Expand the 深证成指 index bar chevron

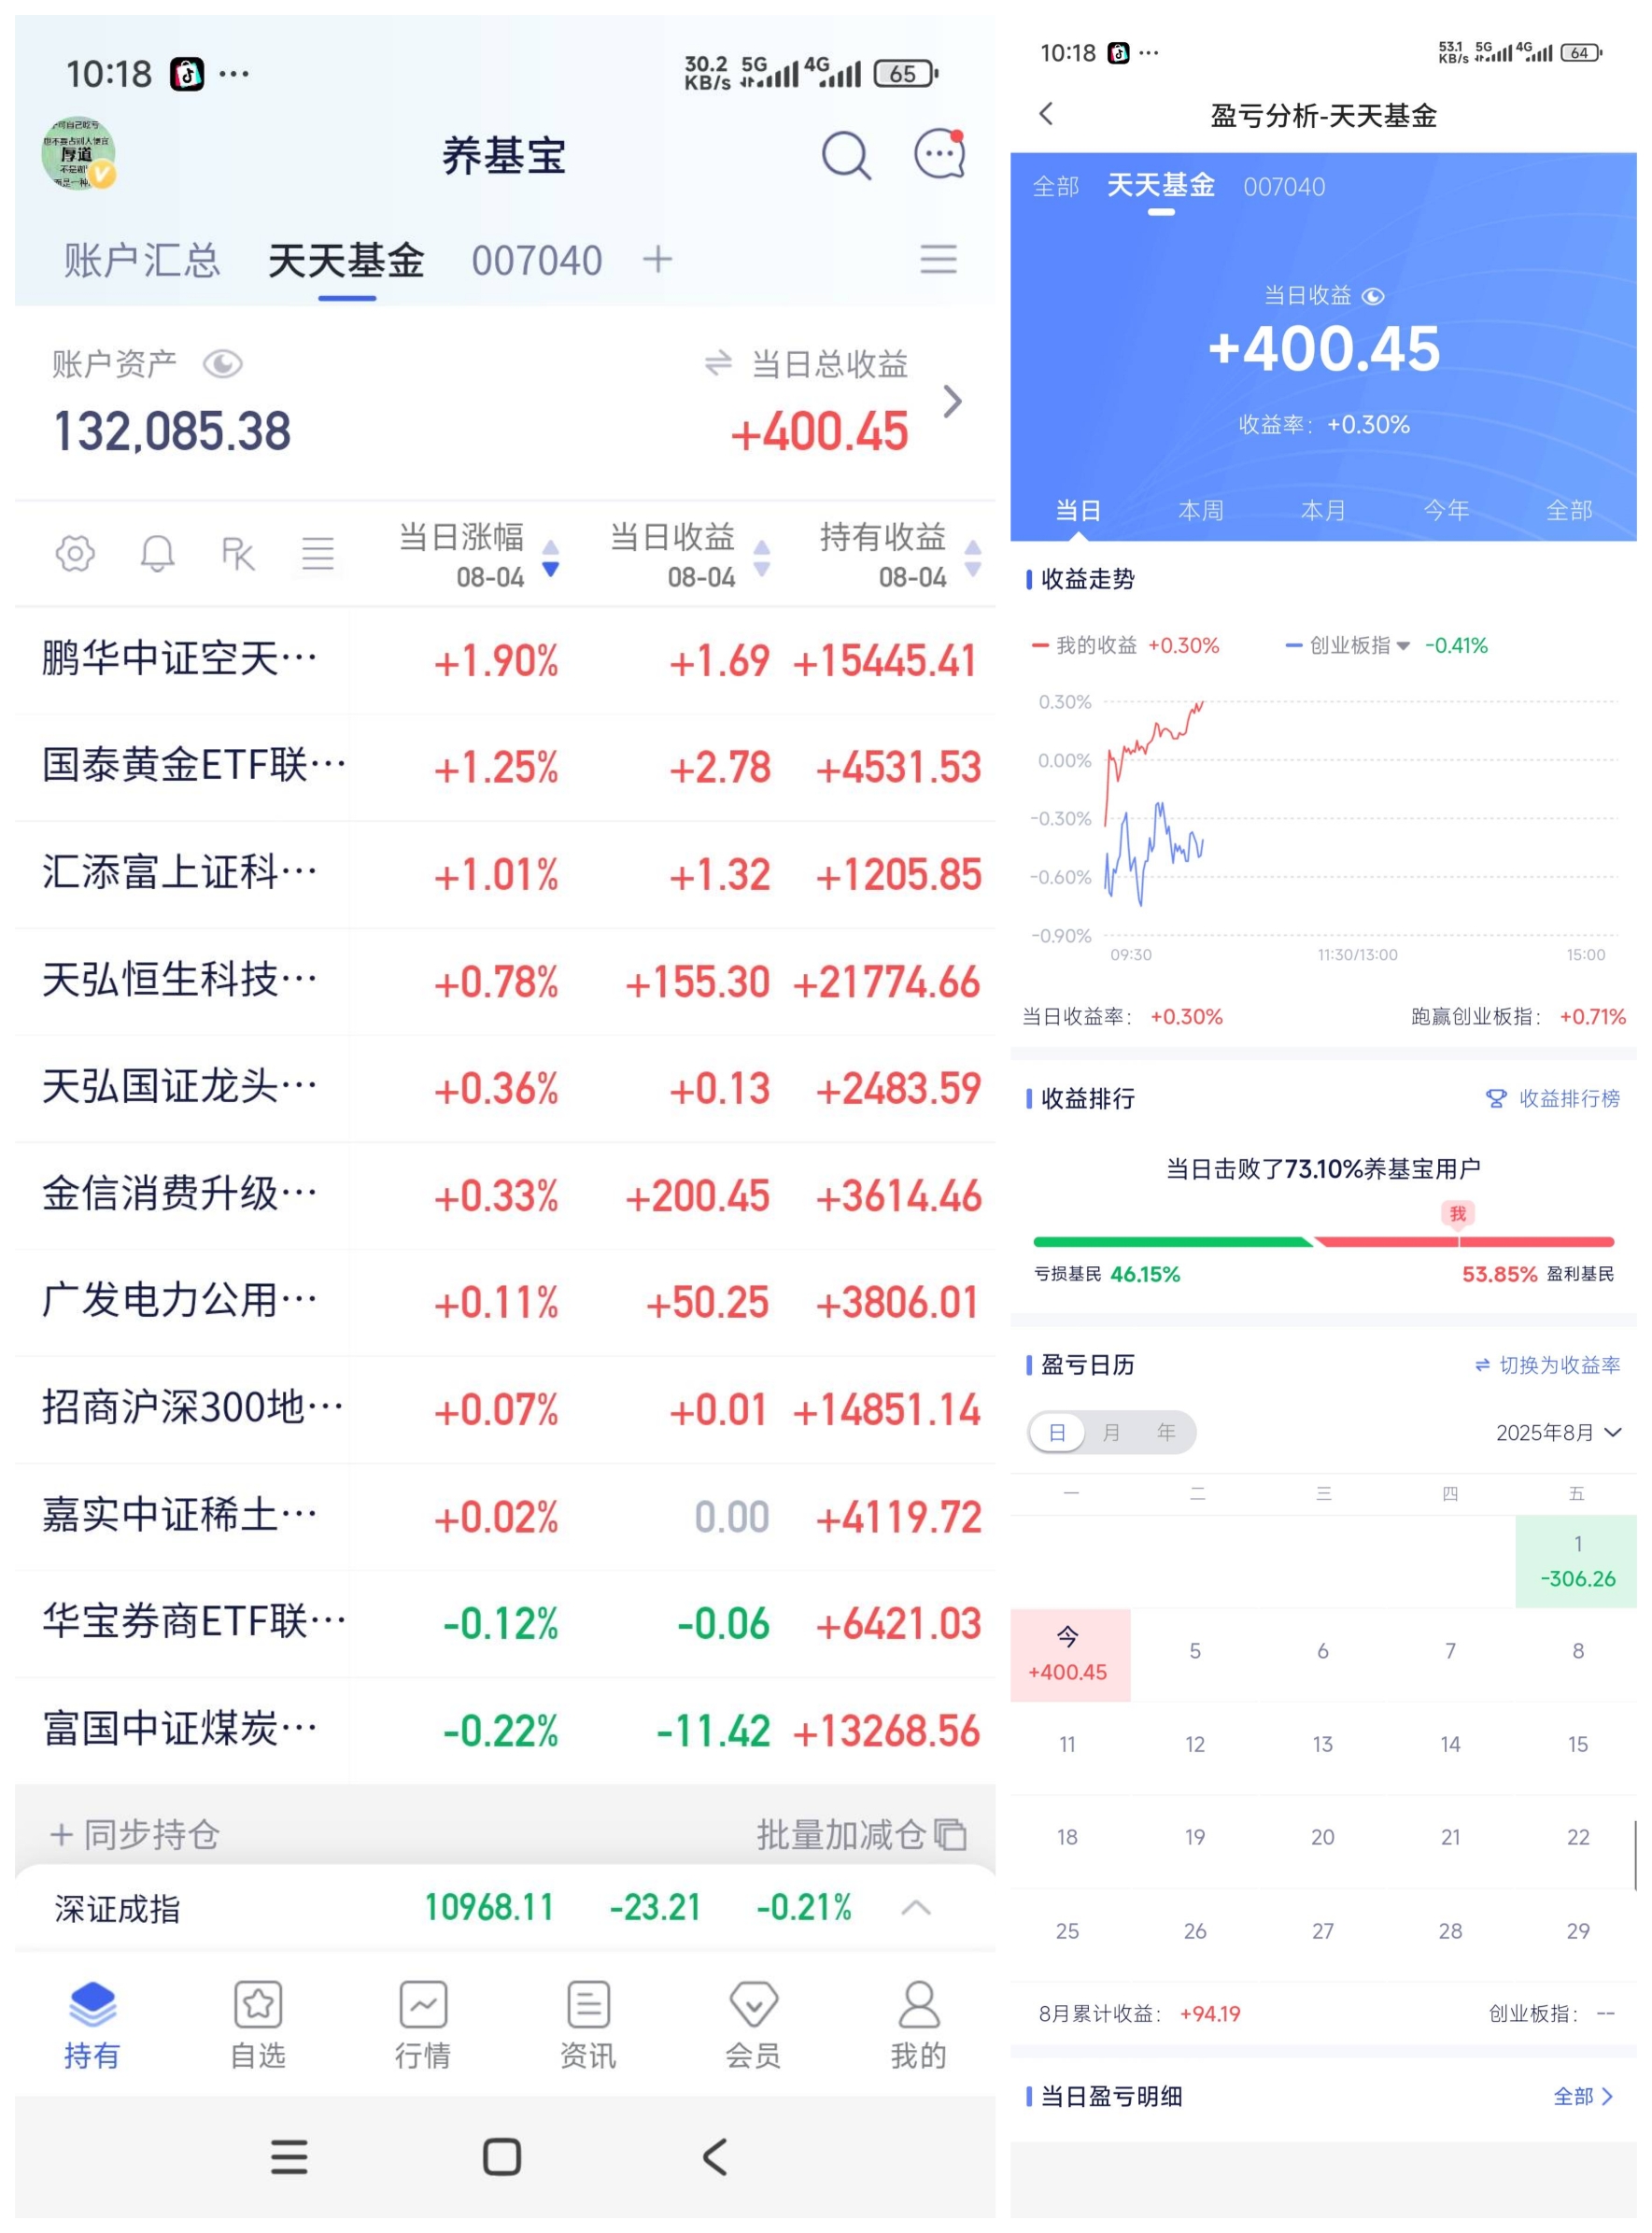coord(916,1908)
